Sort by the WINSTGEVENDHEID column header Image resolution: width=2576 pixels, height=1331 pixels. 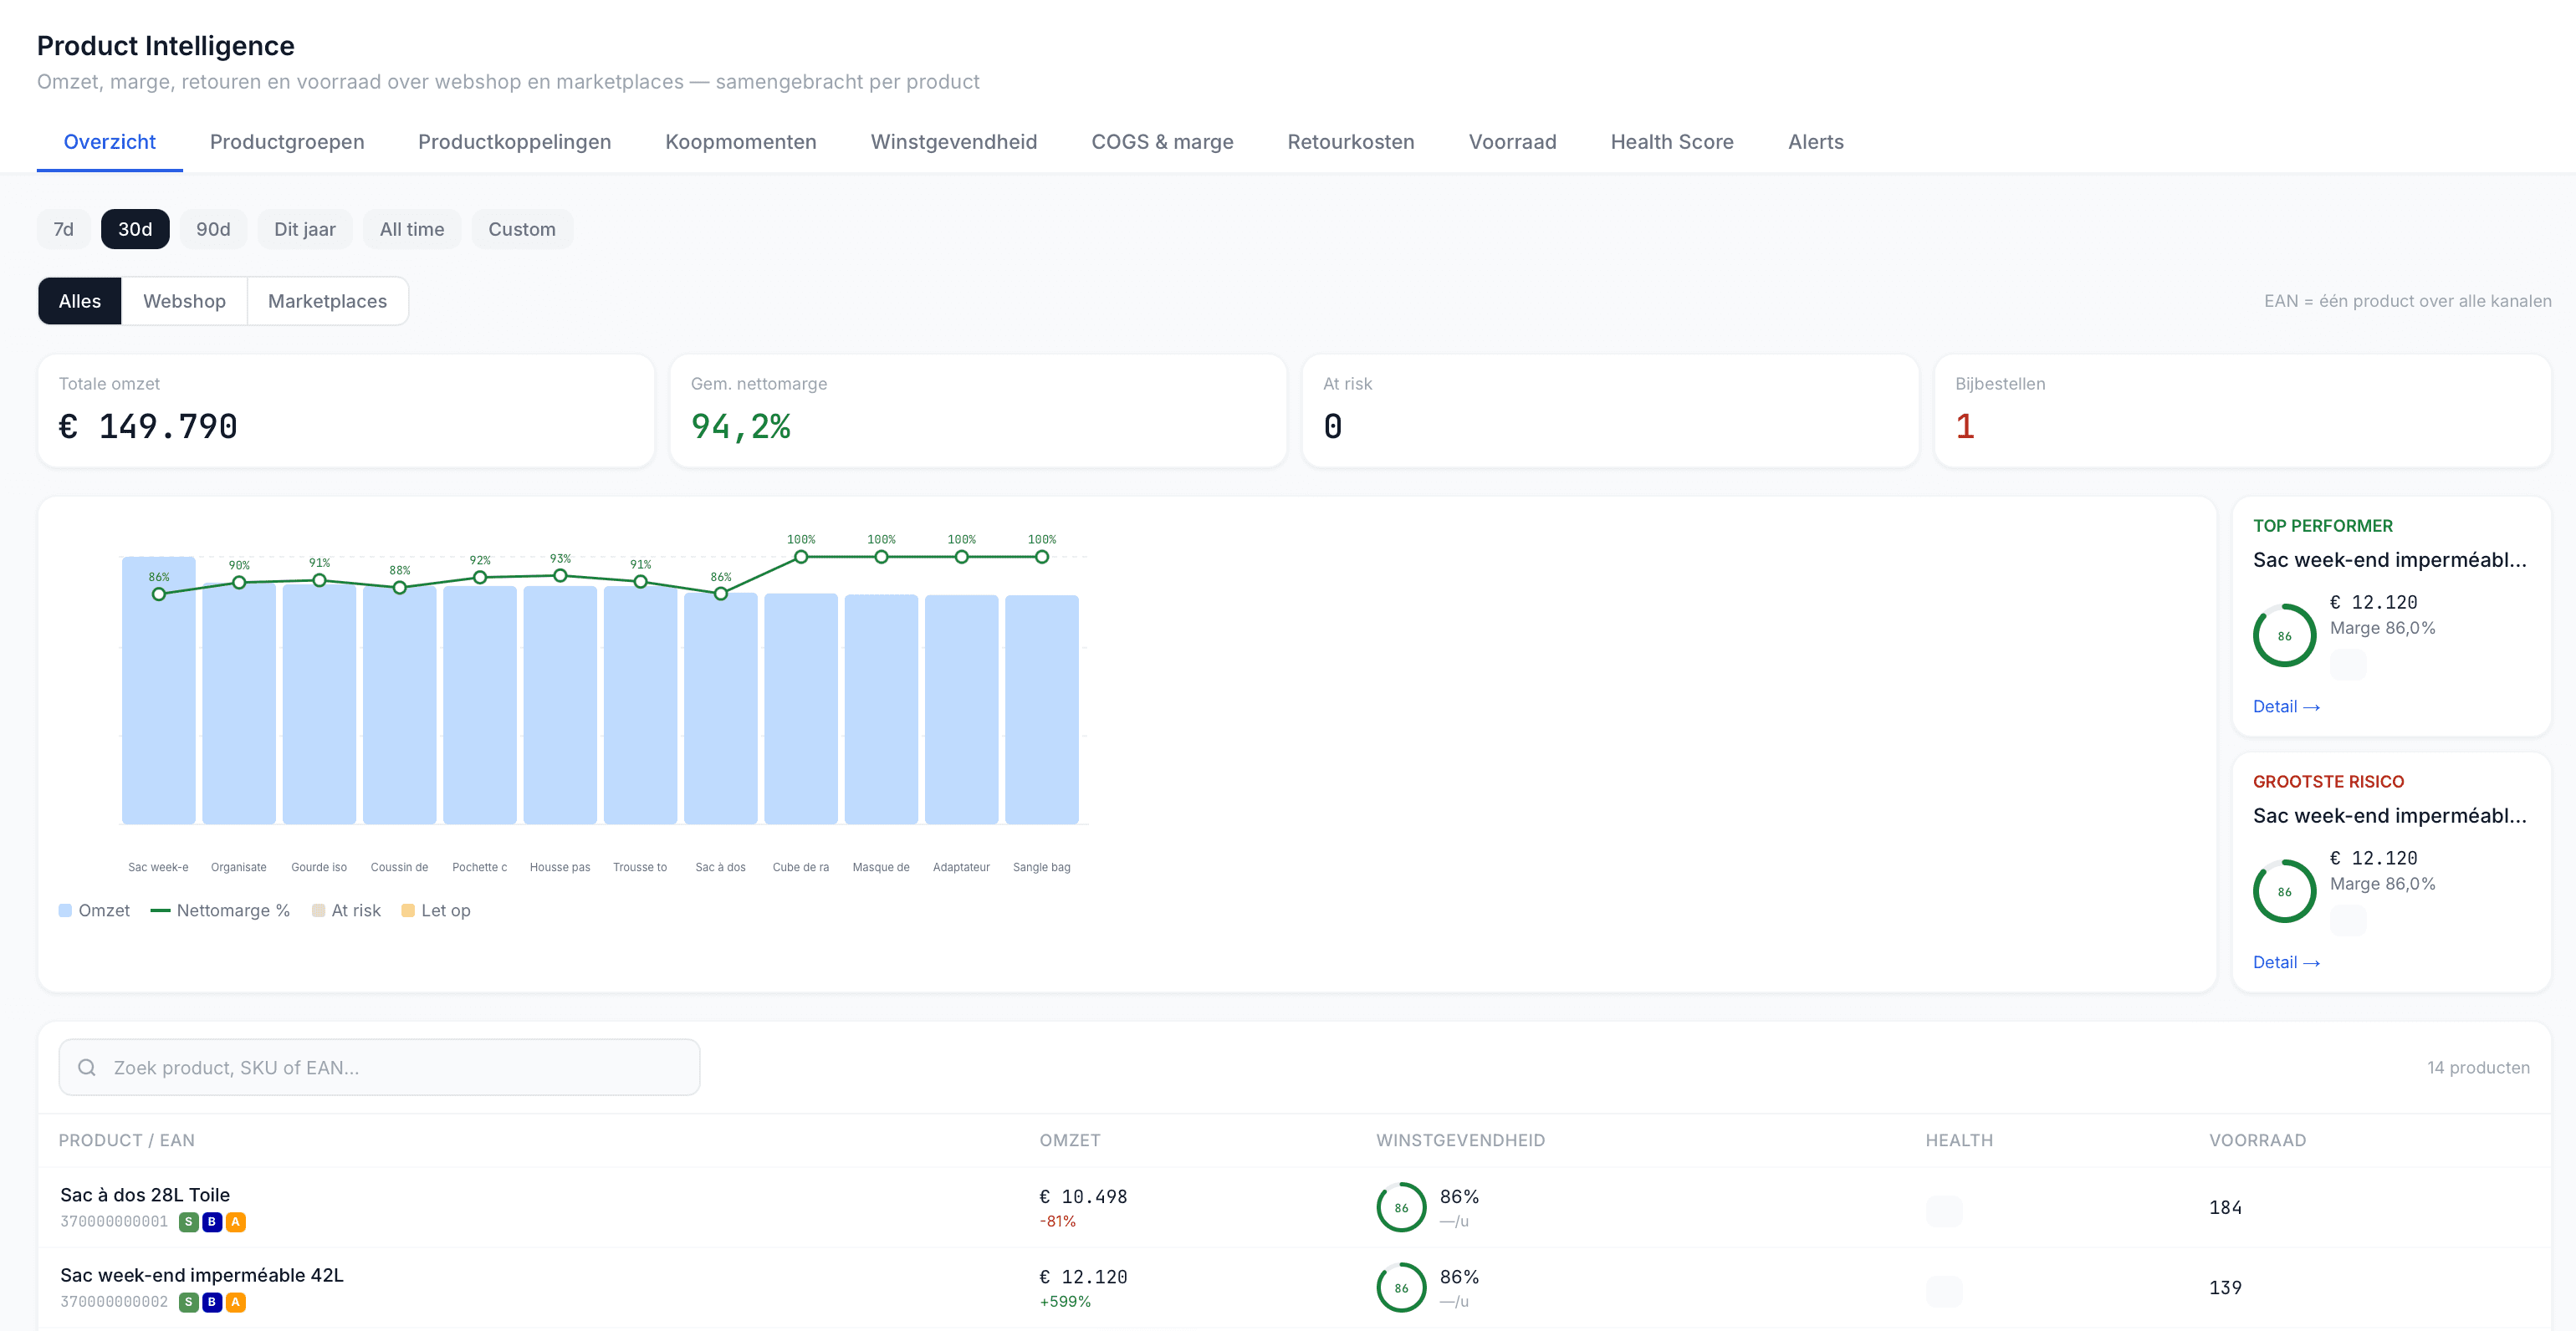click(1460, 1140)
